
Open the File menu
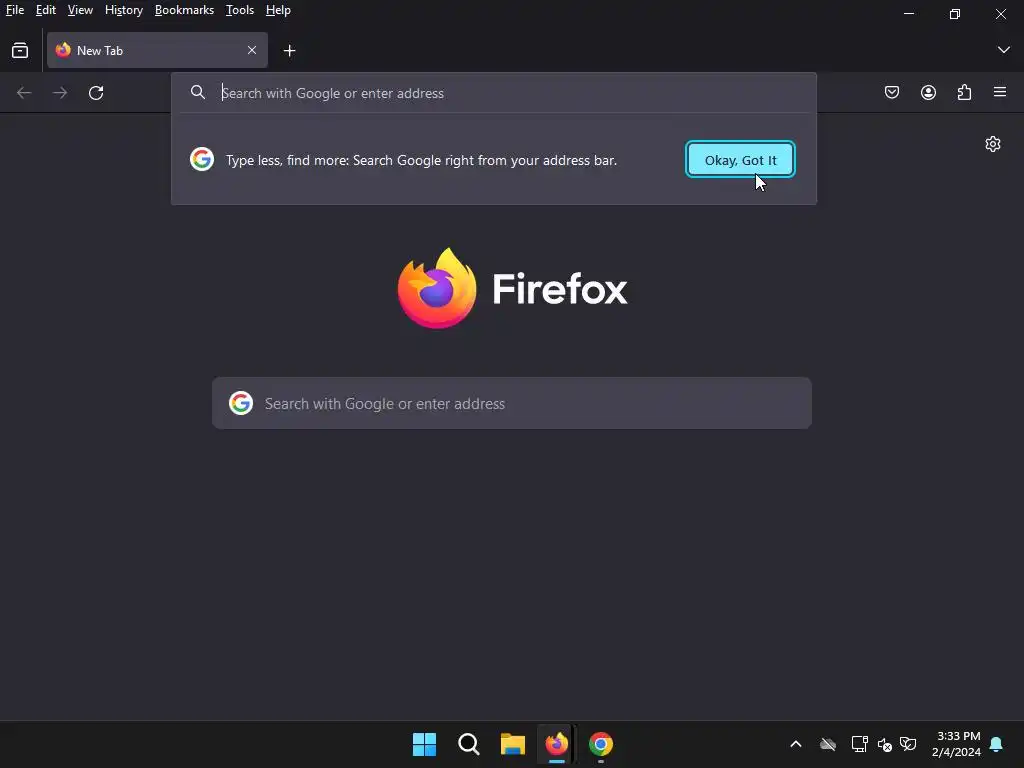coord(14,10)
